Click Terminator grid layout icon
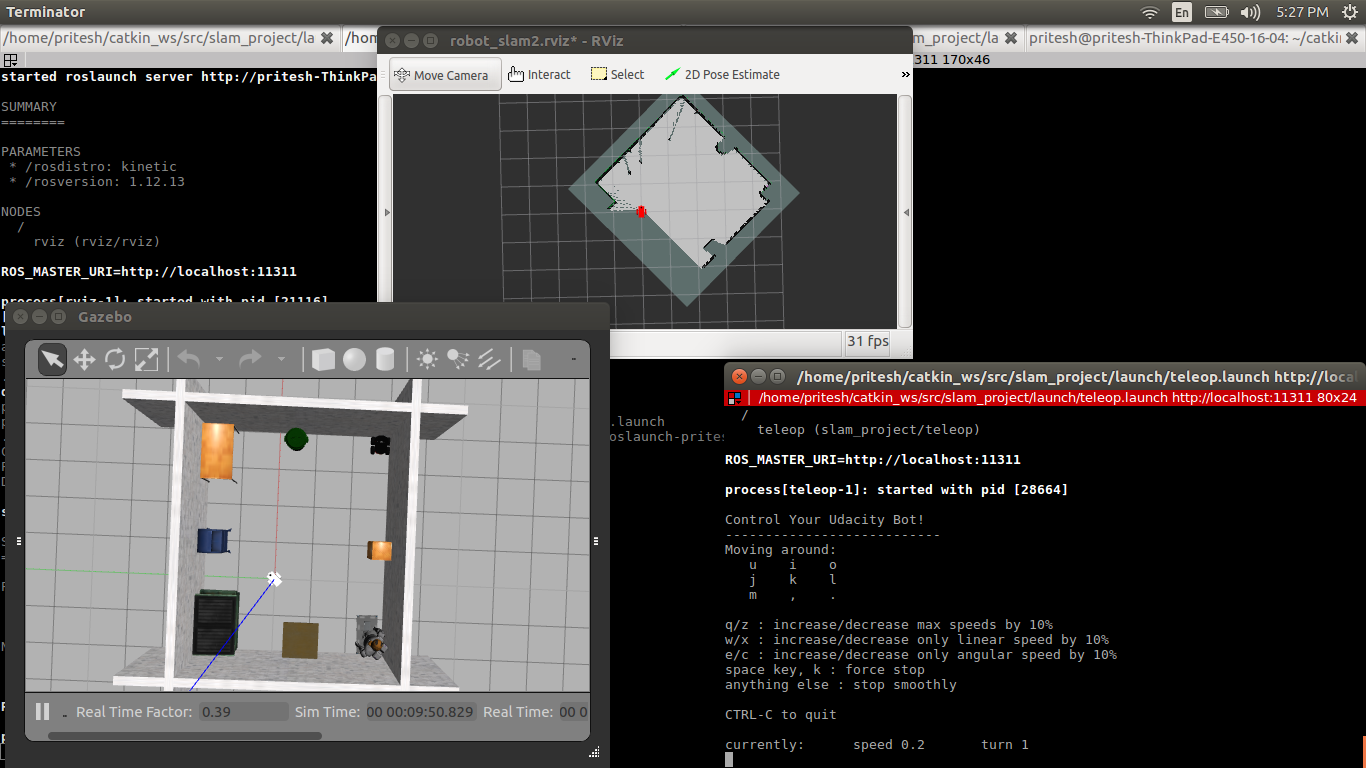The height and width of the screenshot is (768, 1366). click(x=9, y=60)
